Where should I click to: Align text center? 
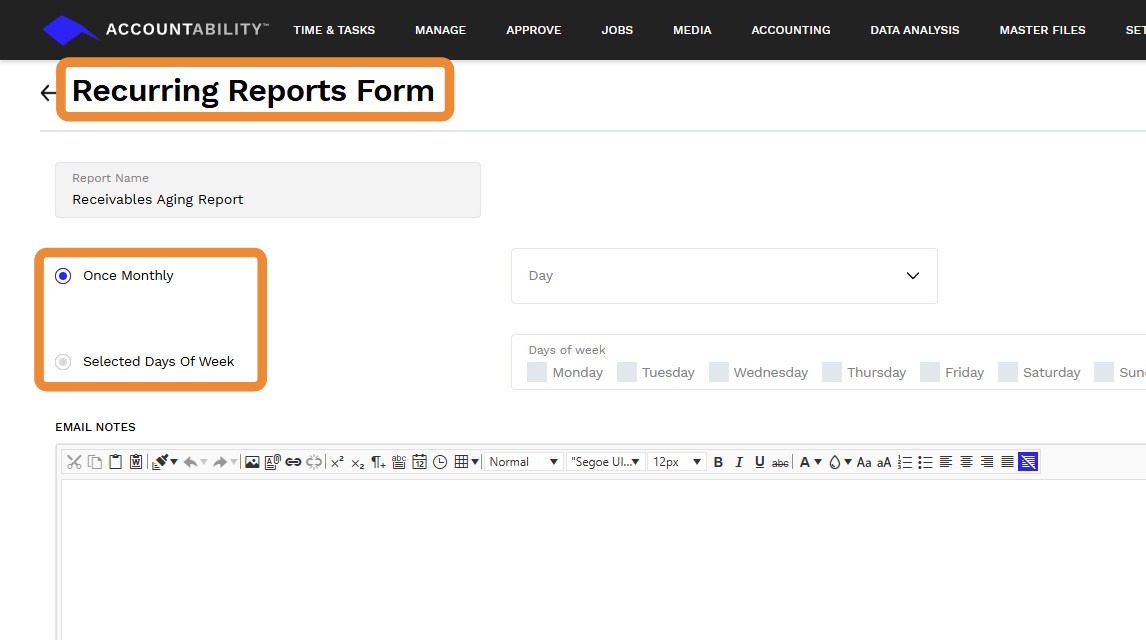click(x=966, y=462)
